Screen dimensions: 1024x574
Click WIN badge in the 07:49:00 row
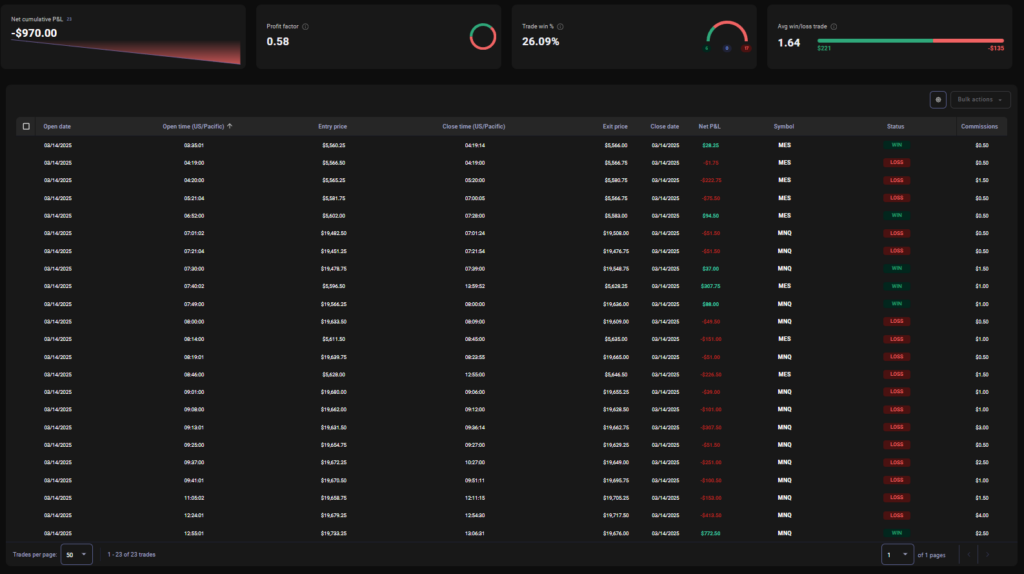click(x=896, y=304)
